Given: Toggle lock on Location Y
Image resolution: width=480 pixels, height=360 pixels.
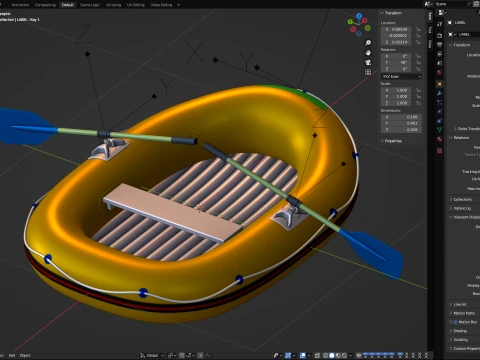Looking at the screenshot, I should 418,36.
